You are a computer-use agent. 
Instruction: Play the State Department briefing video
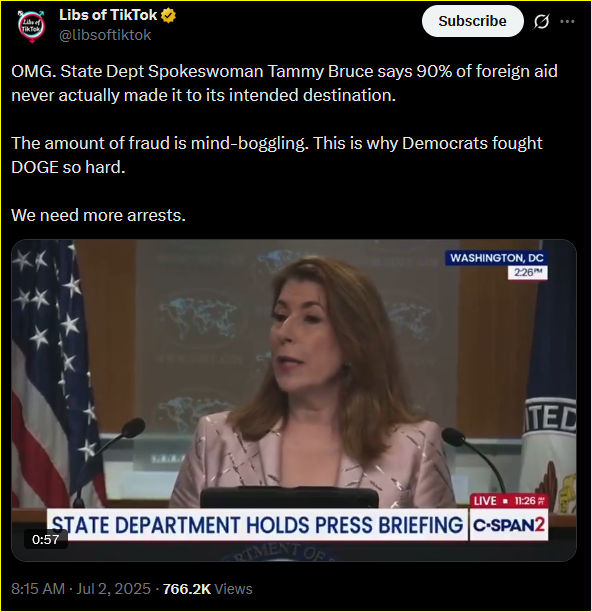pyautogui.click(x=294, y=400)
